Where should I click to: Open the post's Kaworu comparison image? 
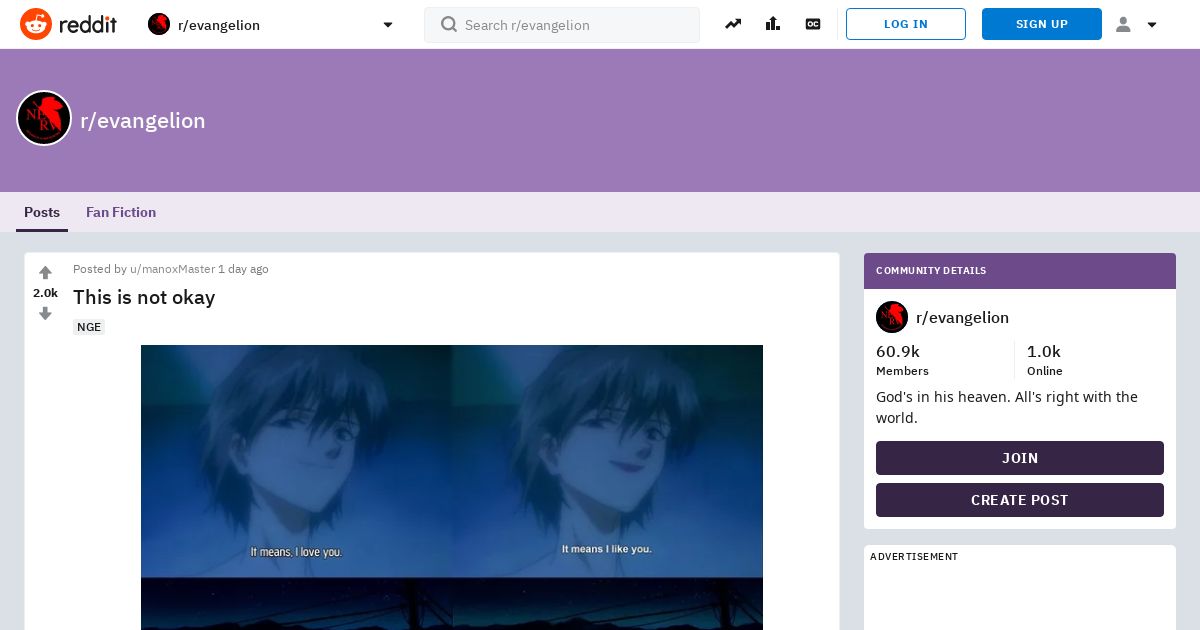[x=452, y=487]
